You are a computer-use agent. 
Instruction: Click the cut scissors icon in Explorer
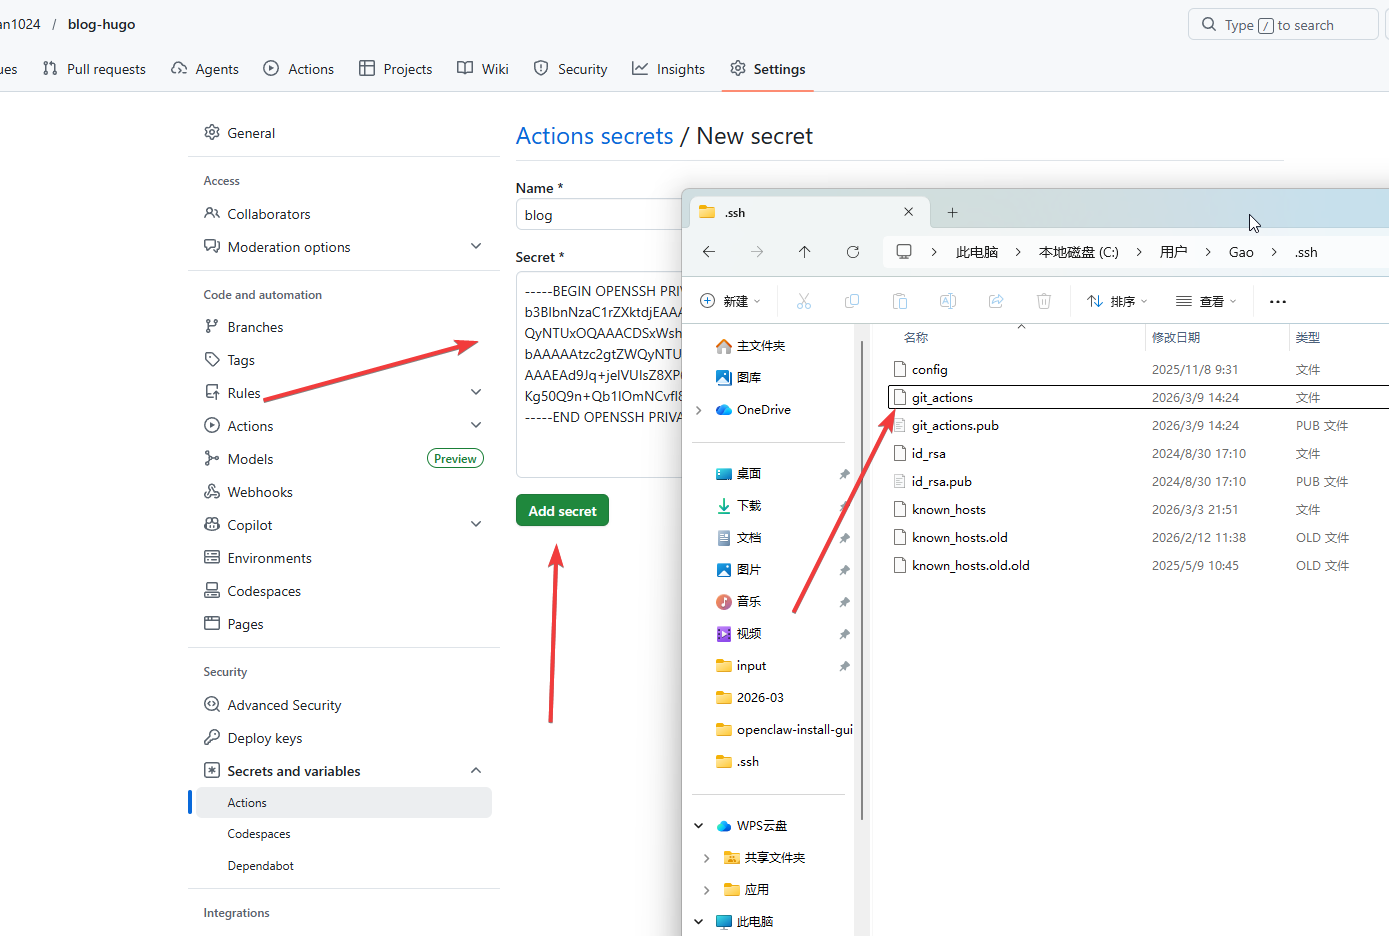(x=804, y=301)
